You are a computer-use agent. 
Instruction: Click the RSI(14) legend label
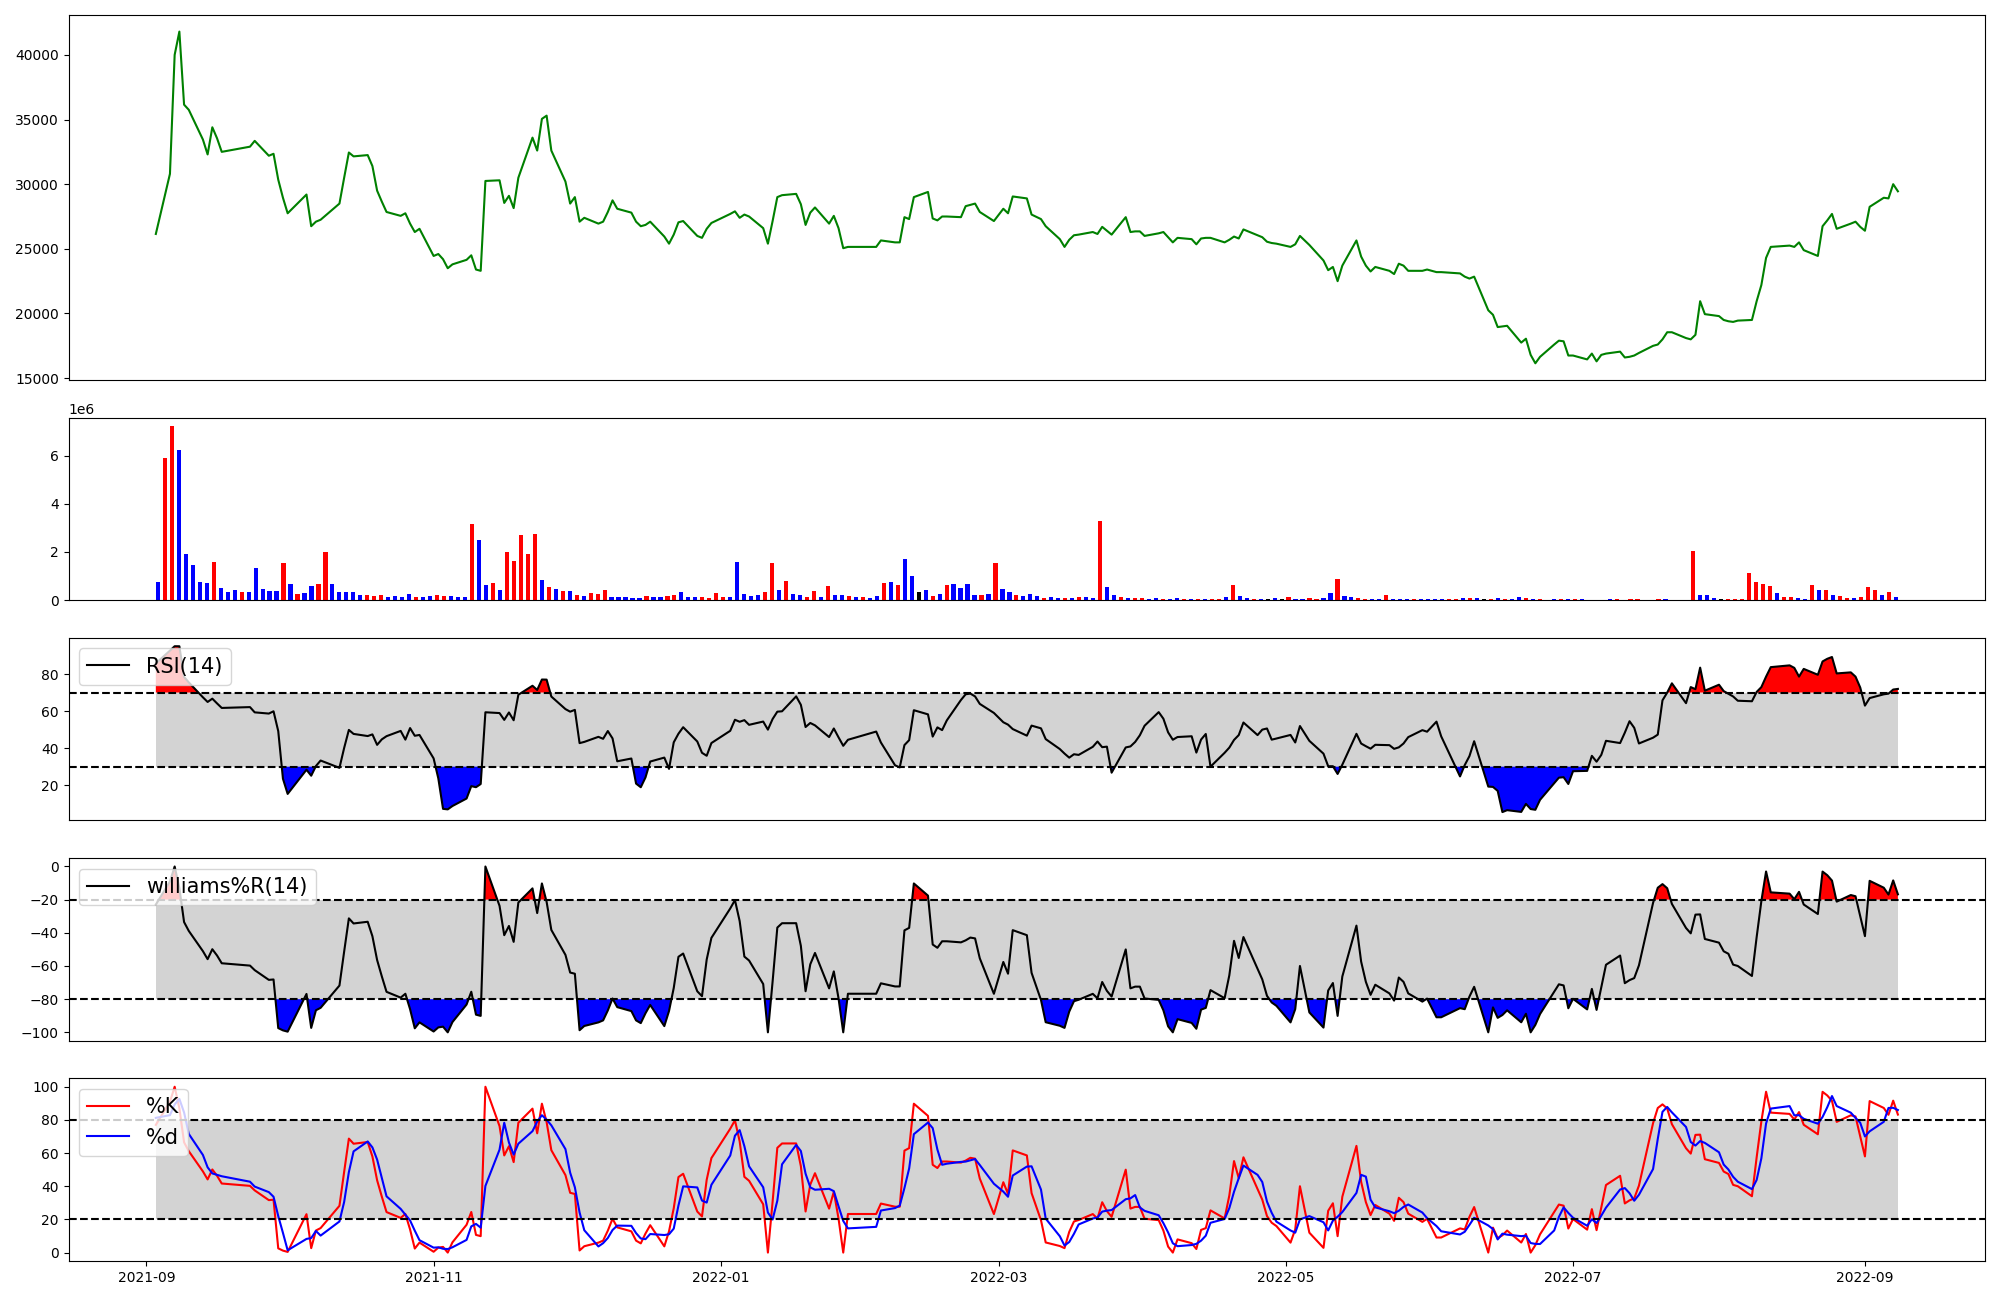(184, 666)
